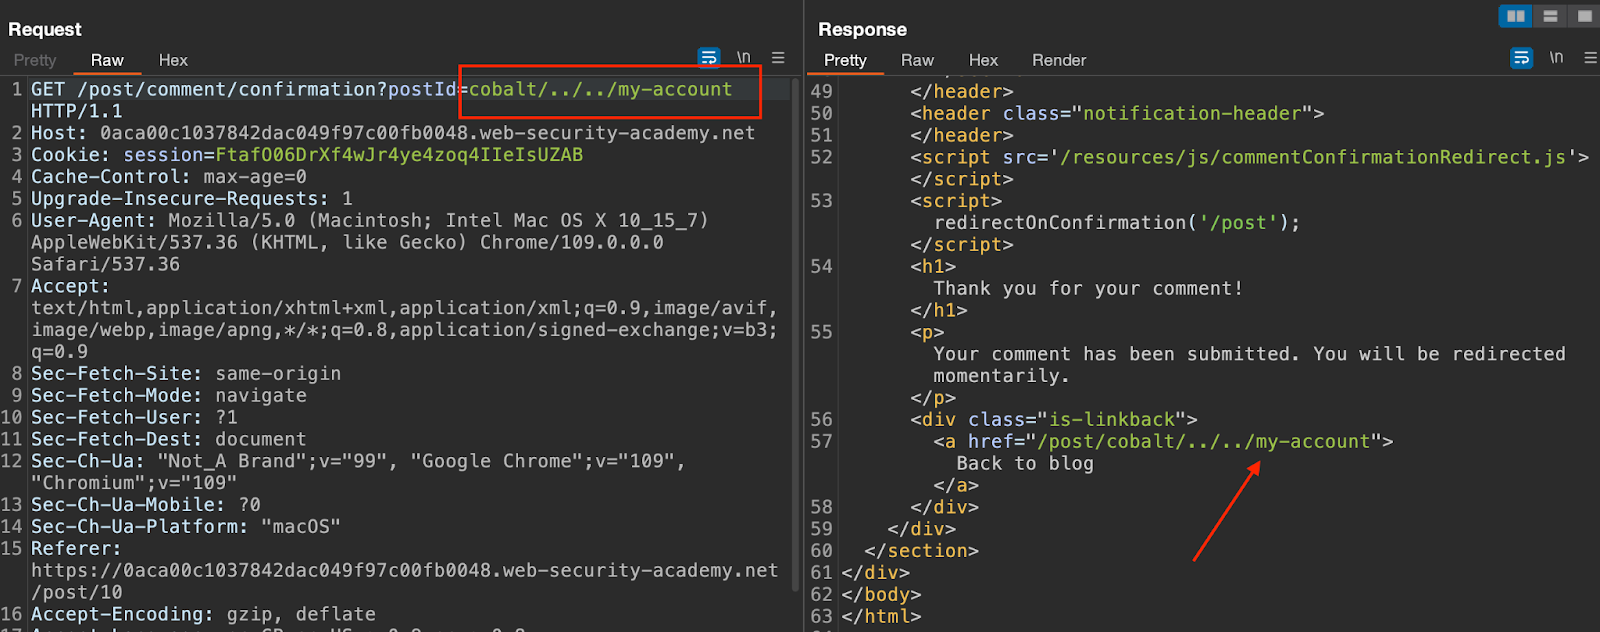Viewport: 1600px width, 632px height.
Task: Open the Hex tab in Request panel
Action: tap(173, 60)
